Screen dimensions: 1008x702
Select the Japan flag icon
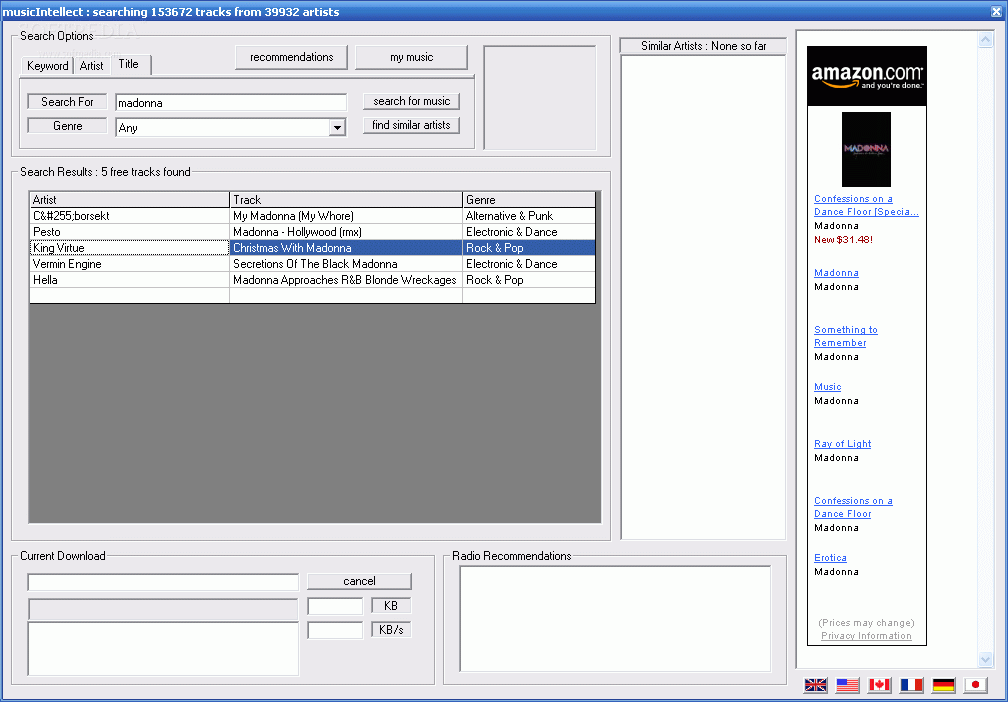[x=976, y=685]
